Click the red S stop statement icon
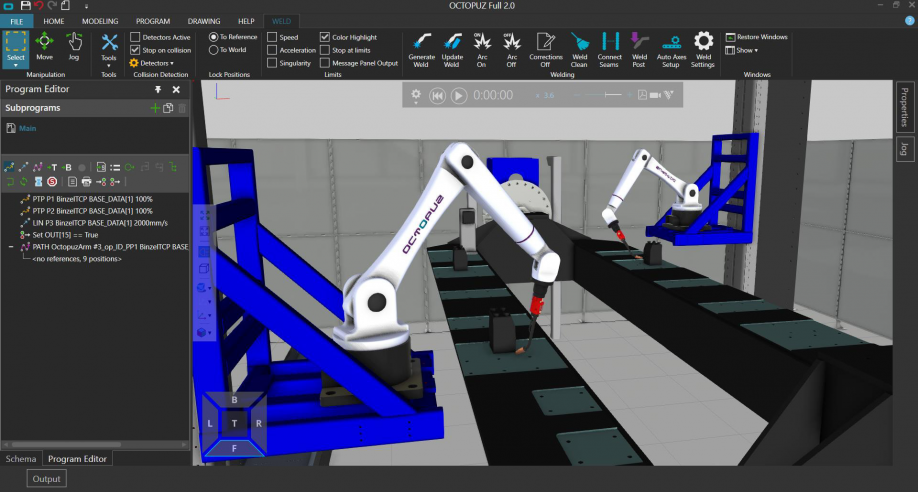The height and width of the screenshot is (492, 918). [52, 182]
